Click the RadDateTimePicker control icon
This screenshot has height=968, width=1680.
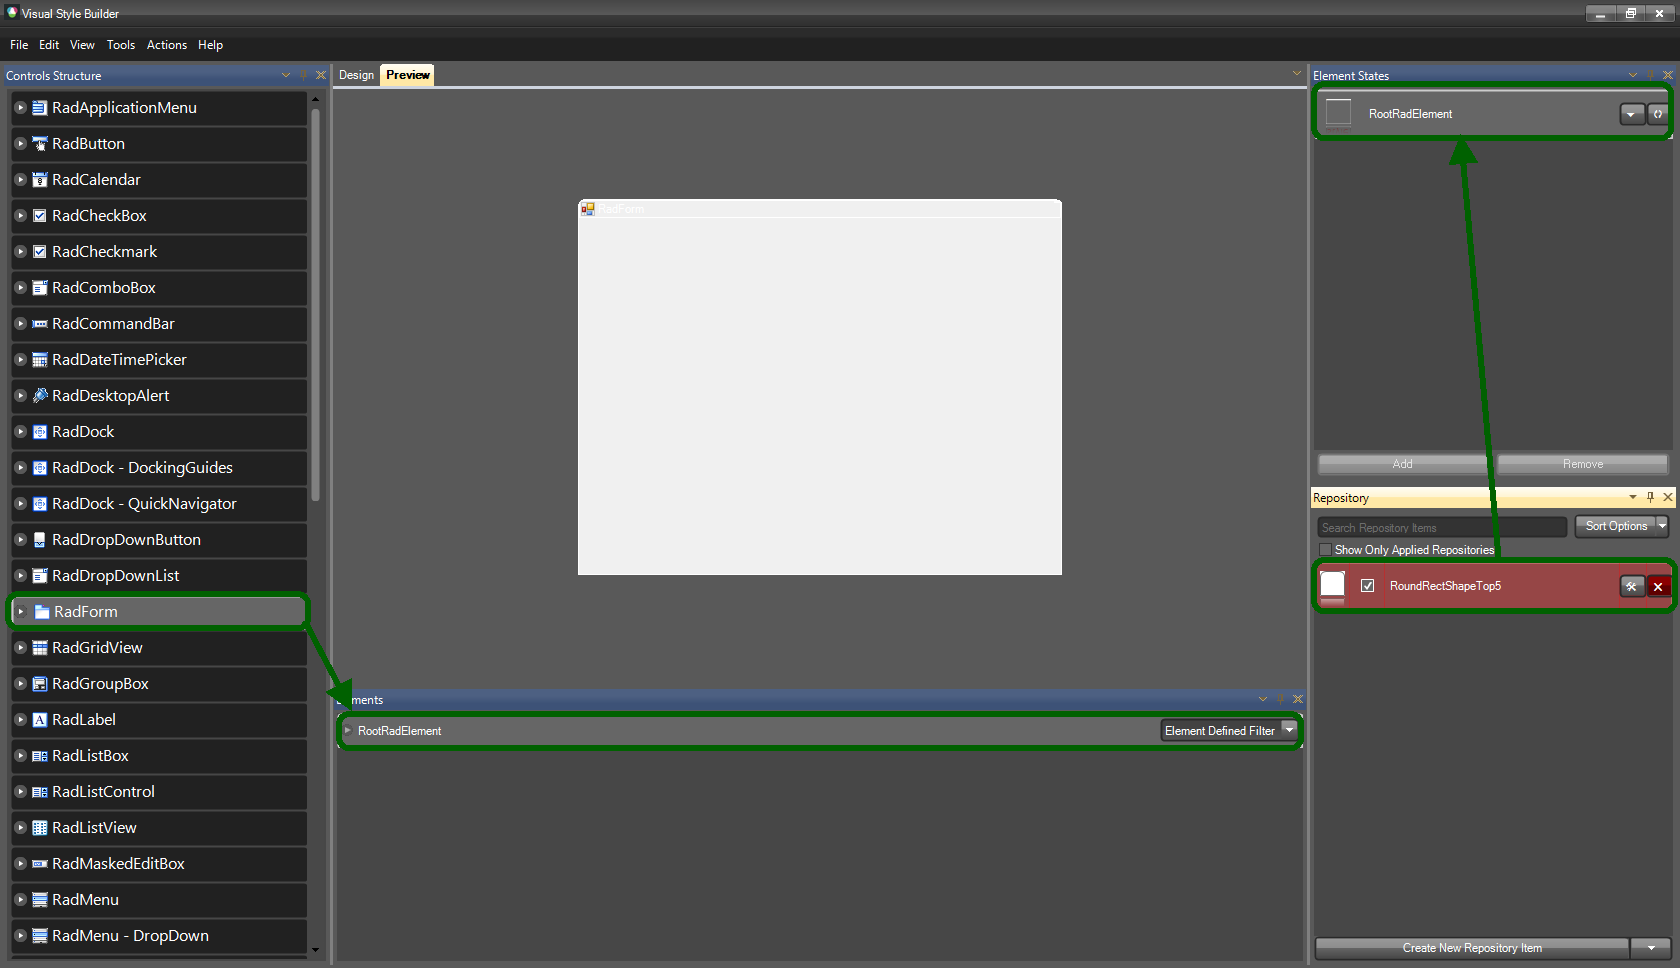[x=40, y=360]
